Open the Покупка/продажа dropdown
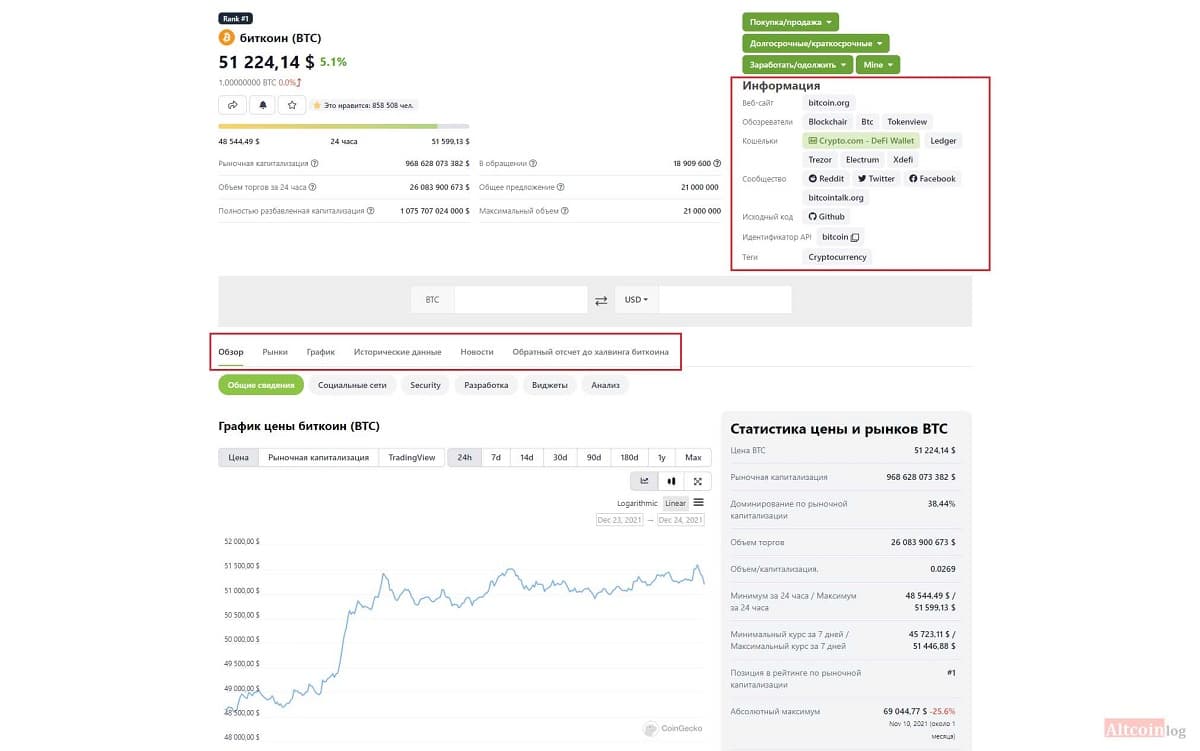Image resolution: width=1200 pixels, height=751 pixels. (790, 22)
